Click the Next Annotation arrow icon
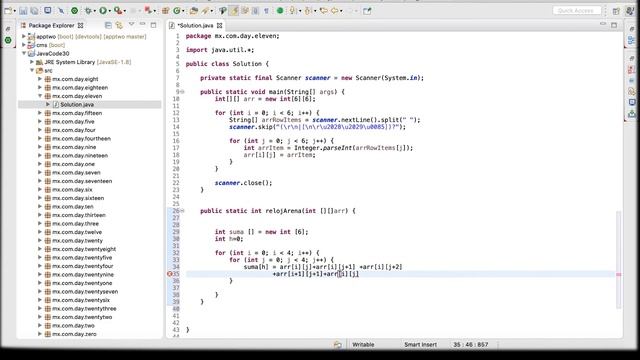 [x=293, y=11]
